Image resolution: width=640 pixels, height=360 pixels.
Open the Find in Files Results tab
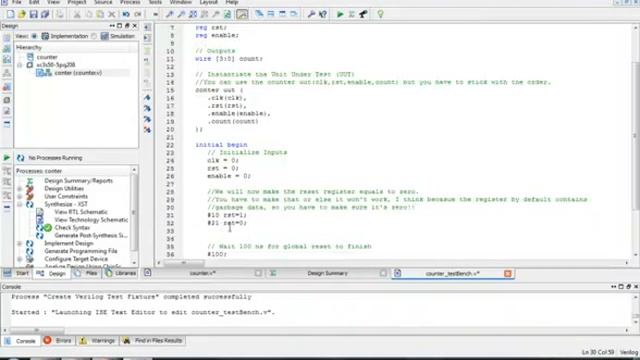153,340
